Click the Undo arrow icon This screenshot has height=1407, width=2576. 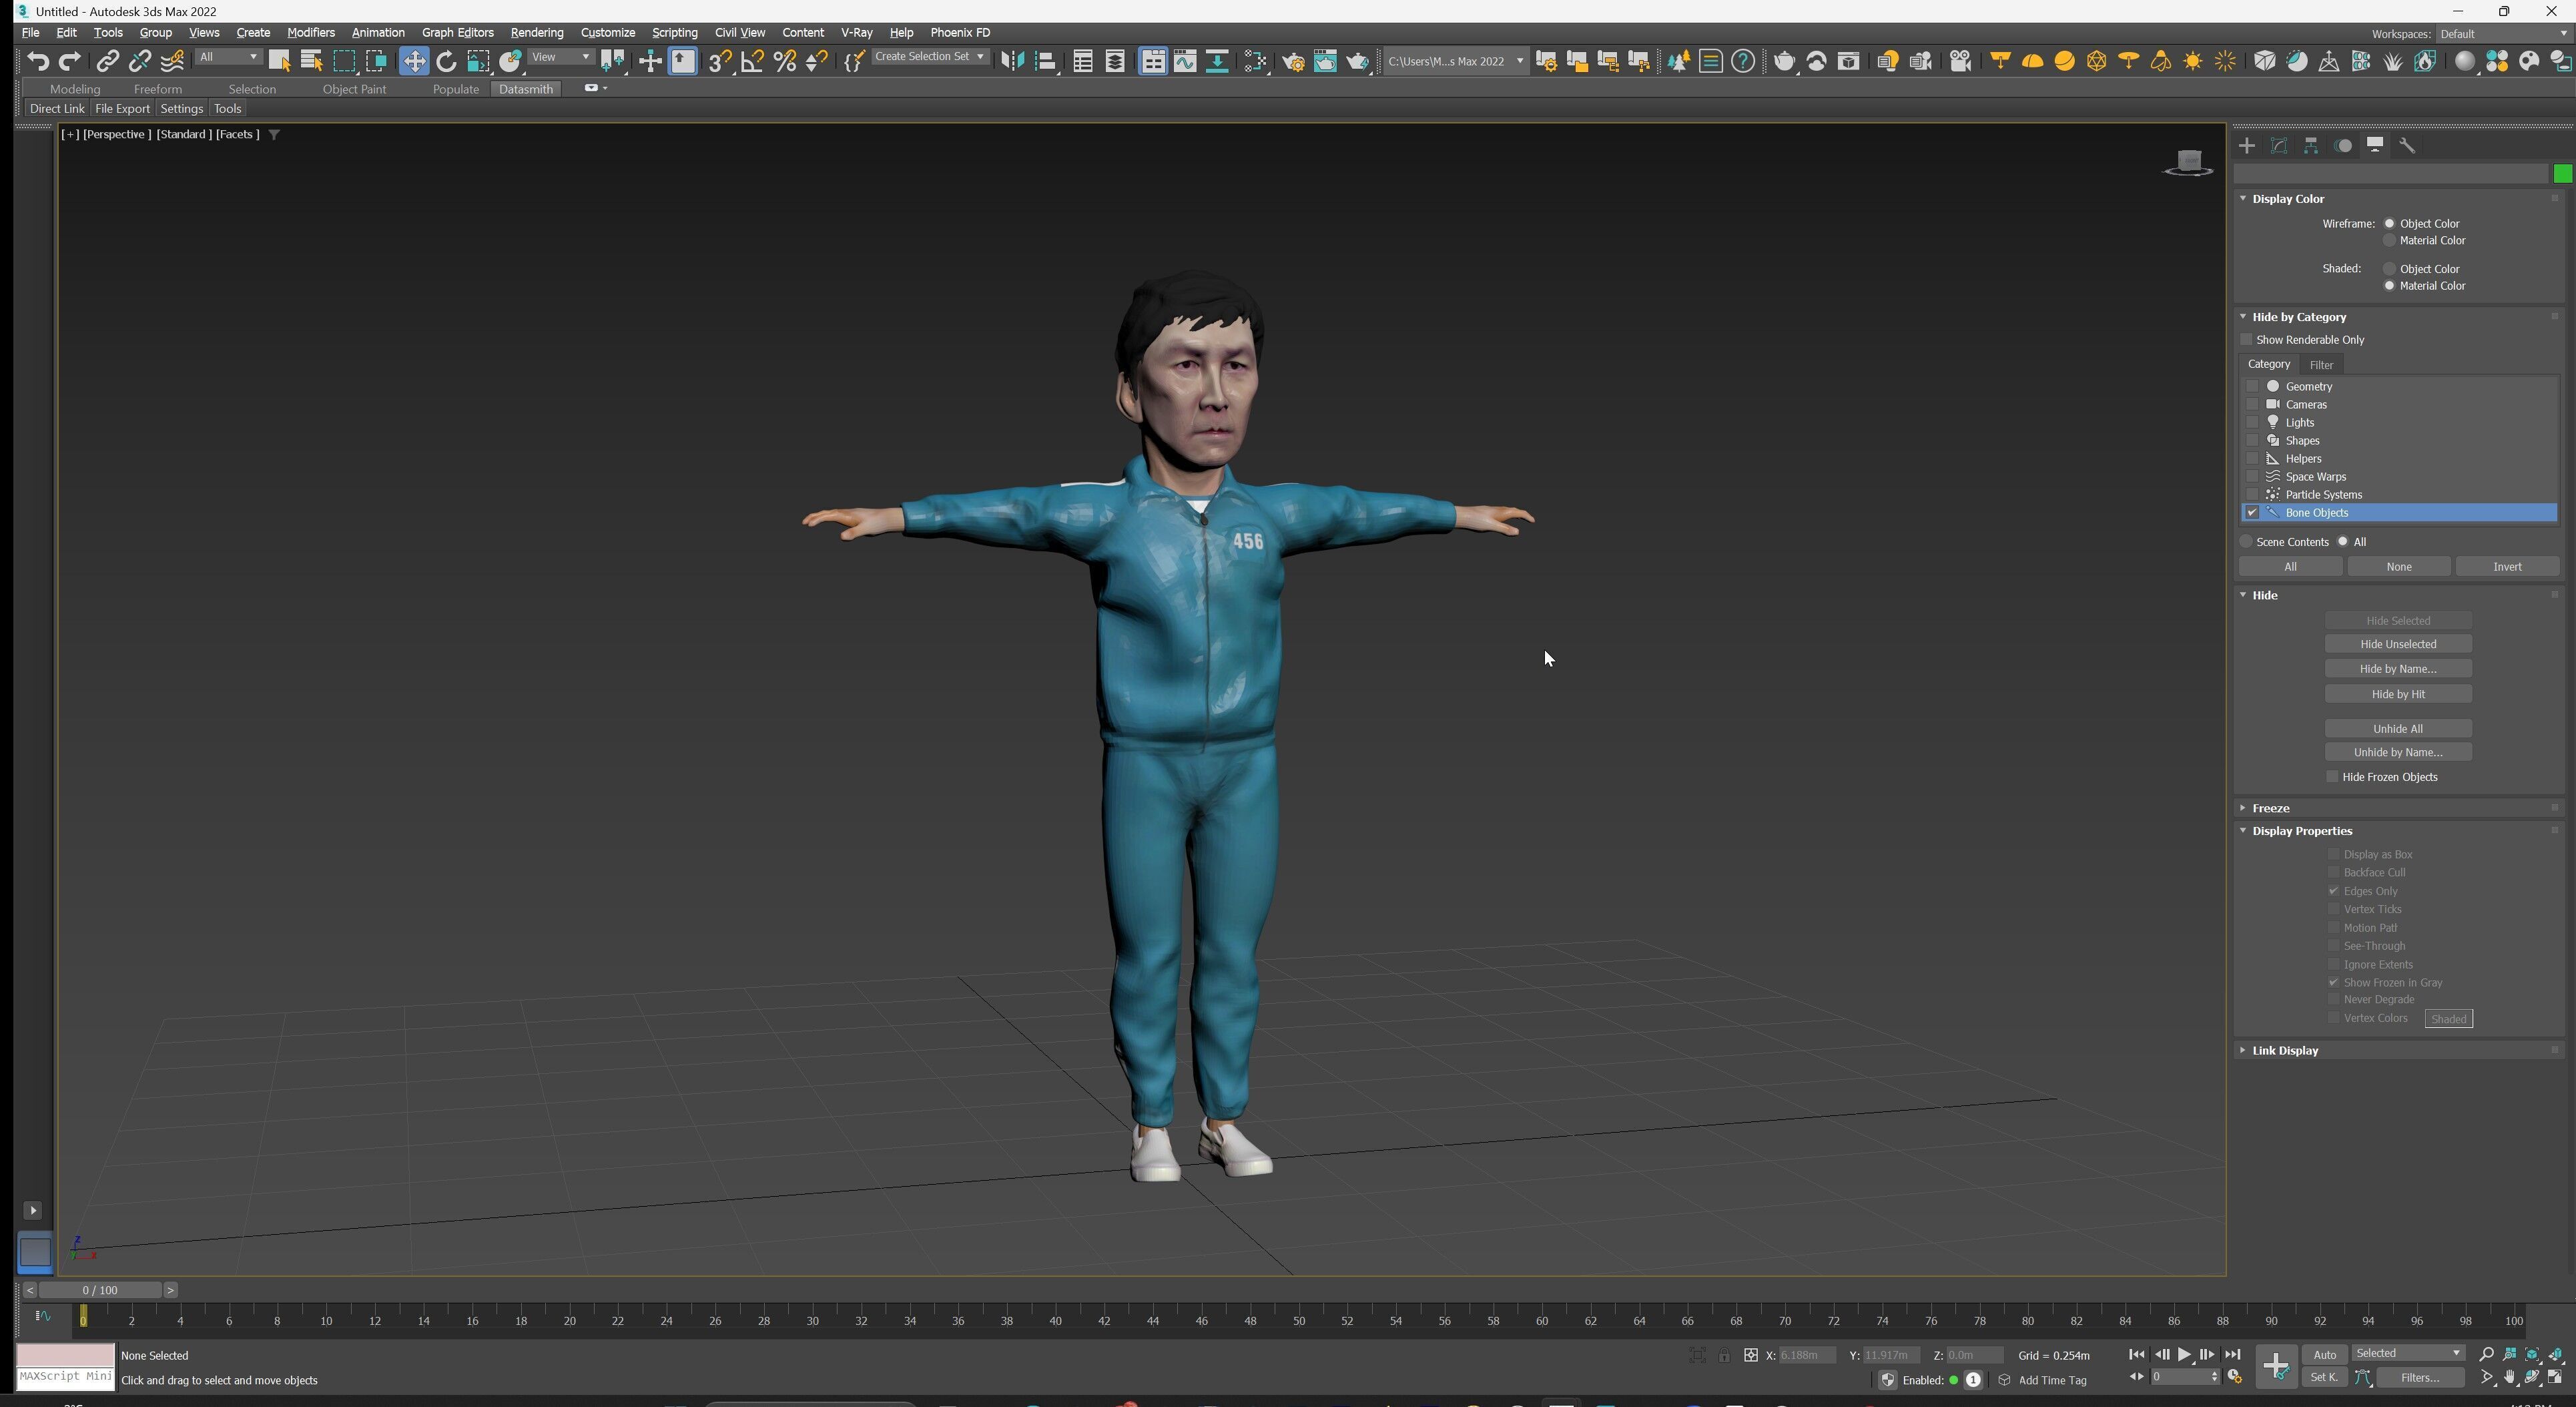pos(37,62)
